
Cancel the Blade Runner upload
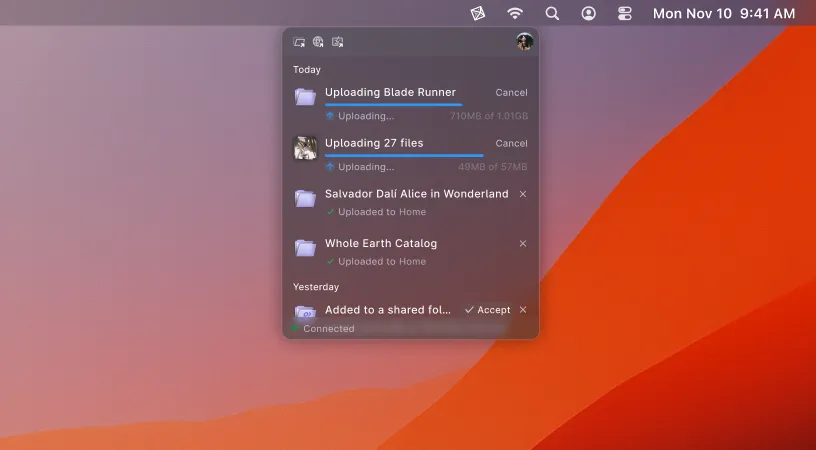pos(511,93)
